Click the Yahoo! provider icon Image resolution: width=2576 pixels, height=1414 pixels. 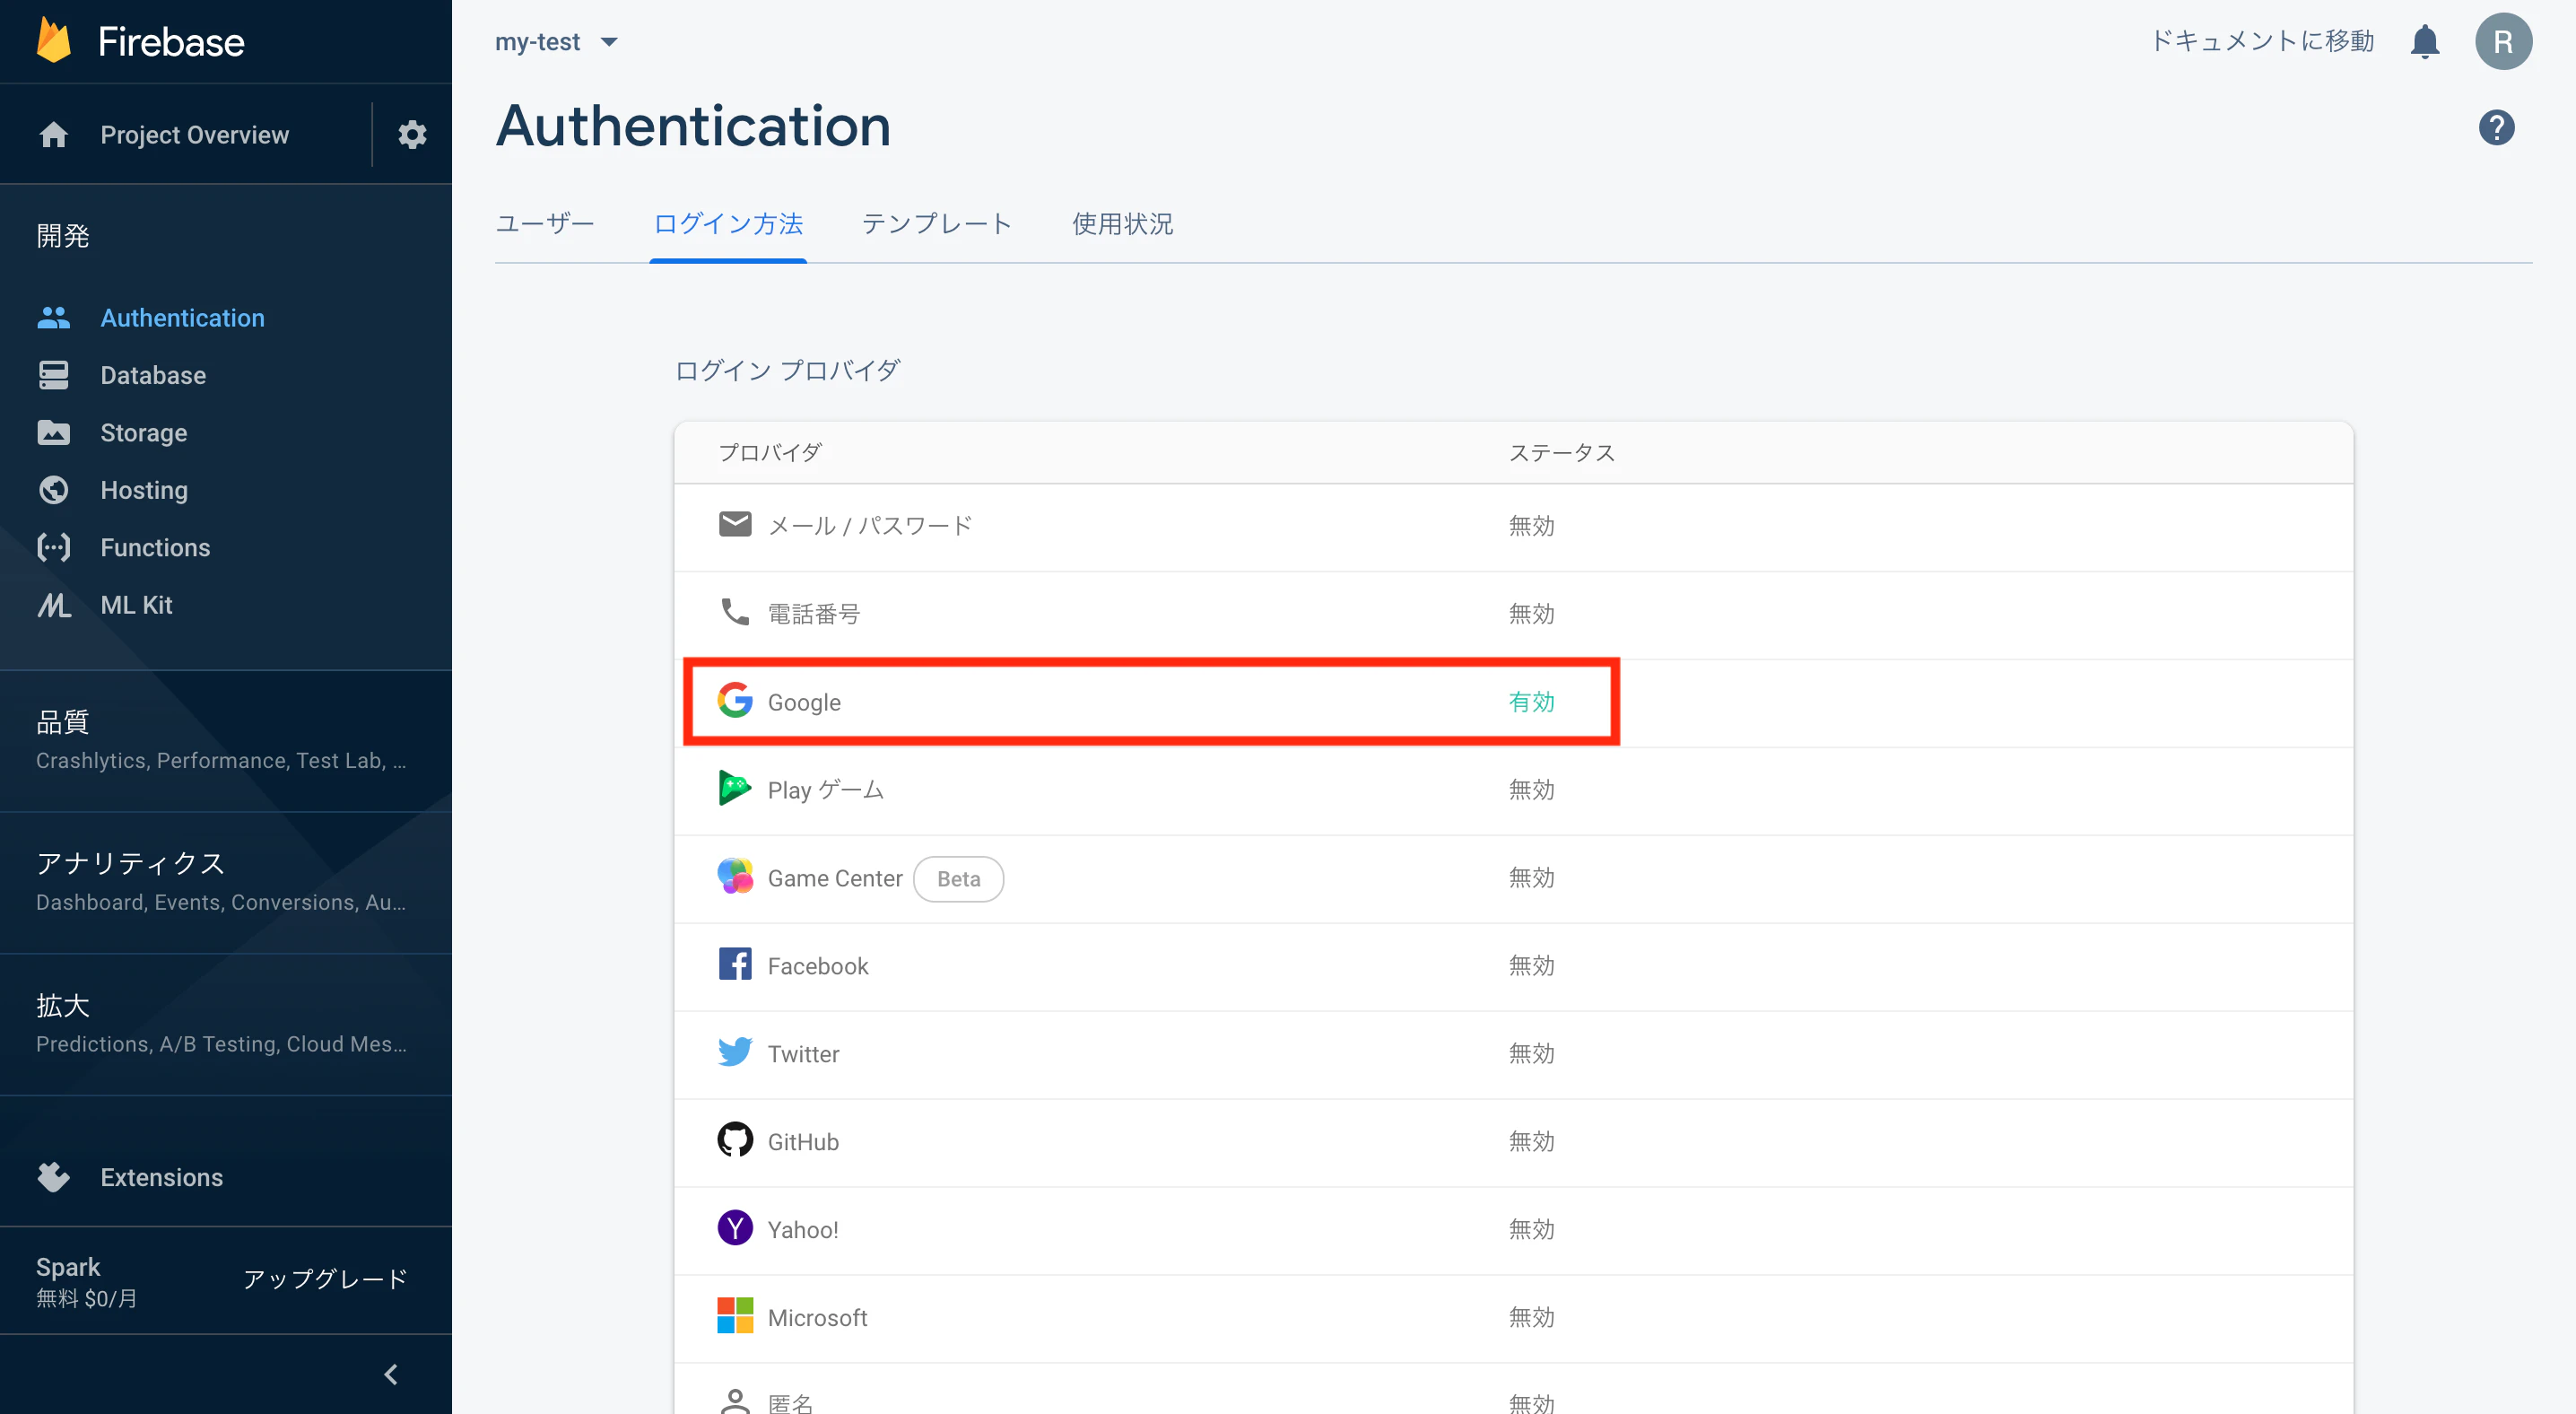click(735, 1228)
